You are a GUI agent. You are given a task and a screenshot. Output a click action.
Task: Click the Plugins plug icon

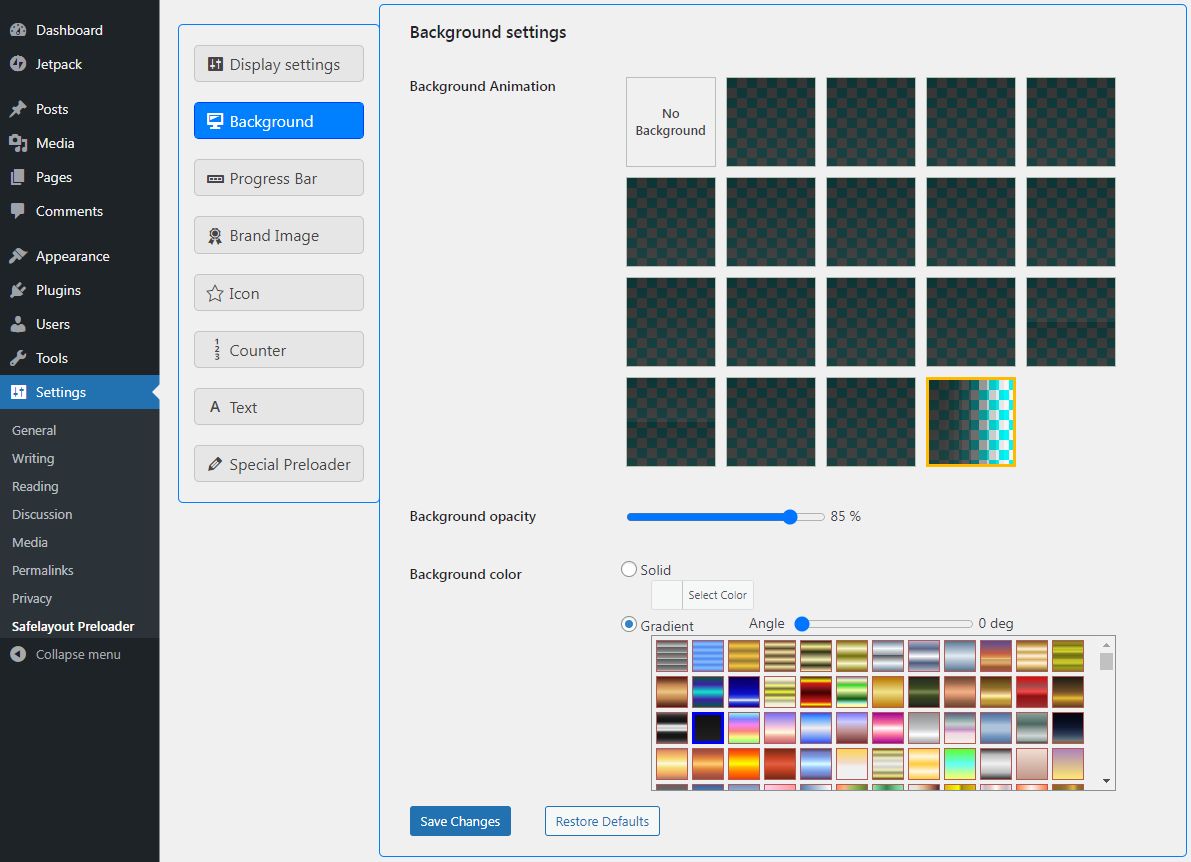[18, 290]
